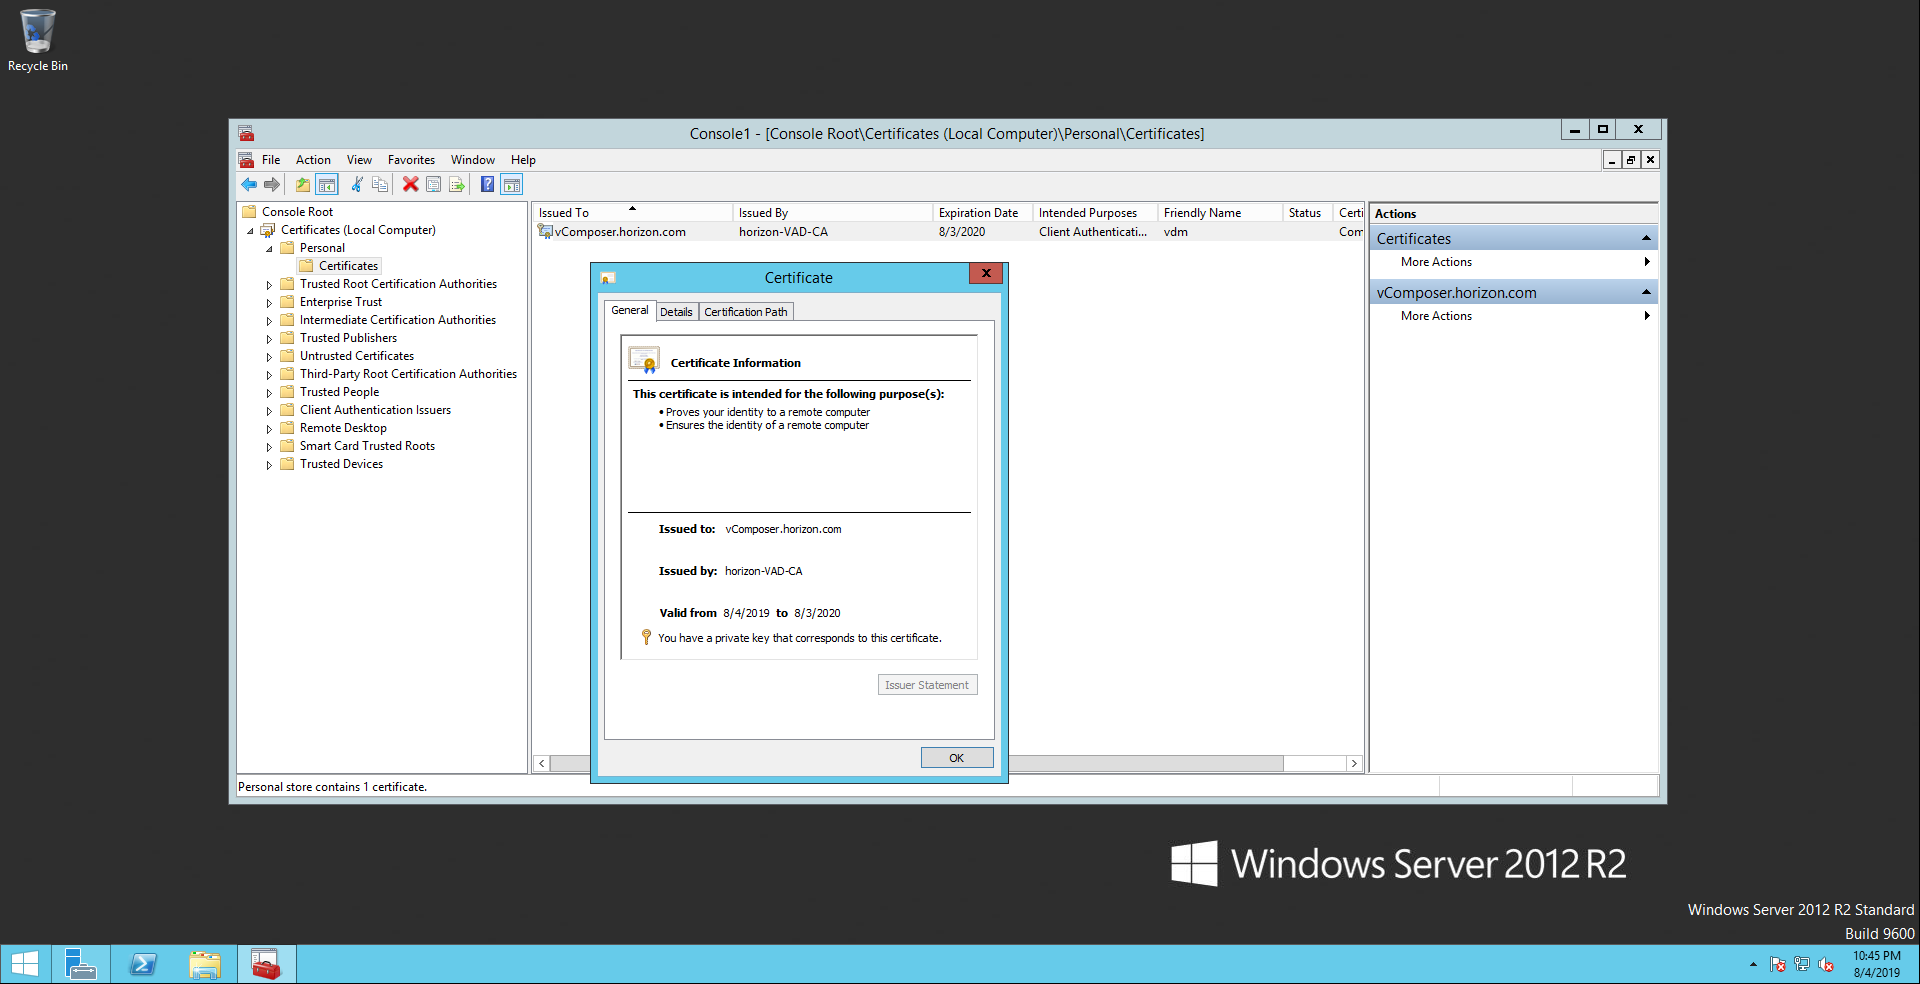Toggle the Show/Hide Console Tree icon

click(x=327, y=184)
